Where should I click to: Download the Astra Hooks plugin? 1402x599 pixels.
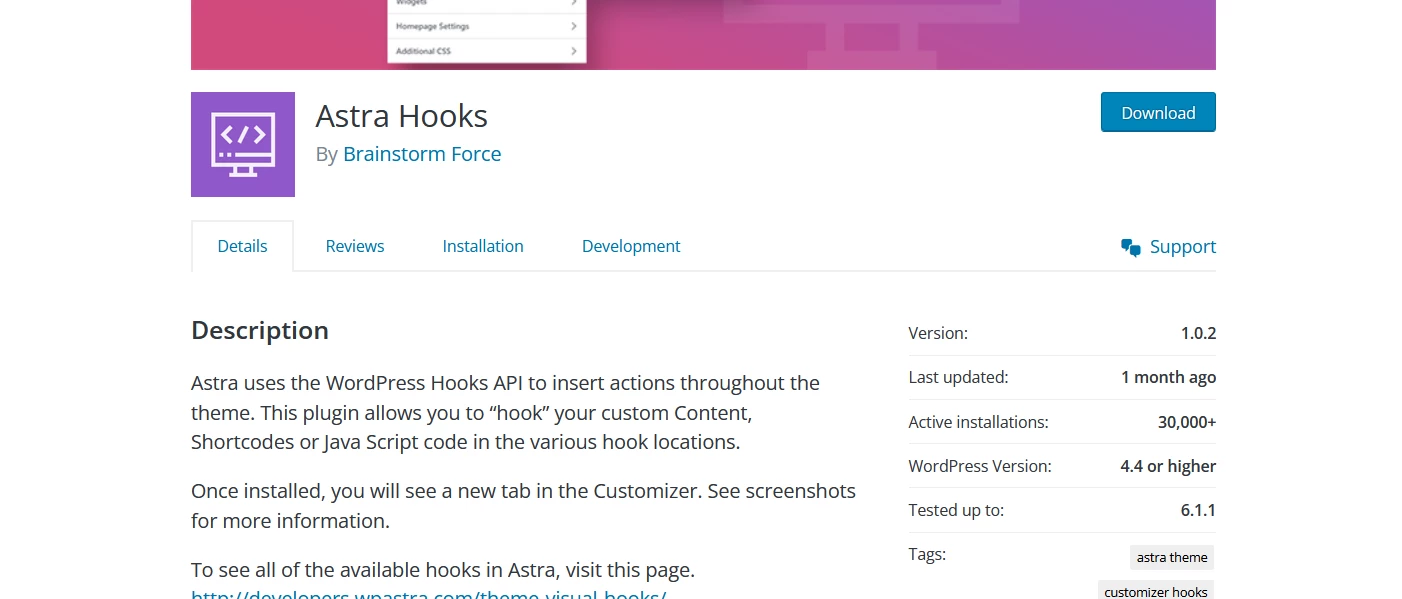[1158, 112]
